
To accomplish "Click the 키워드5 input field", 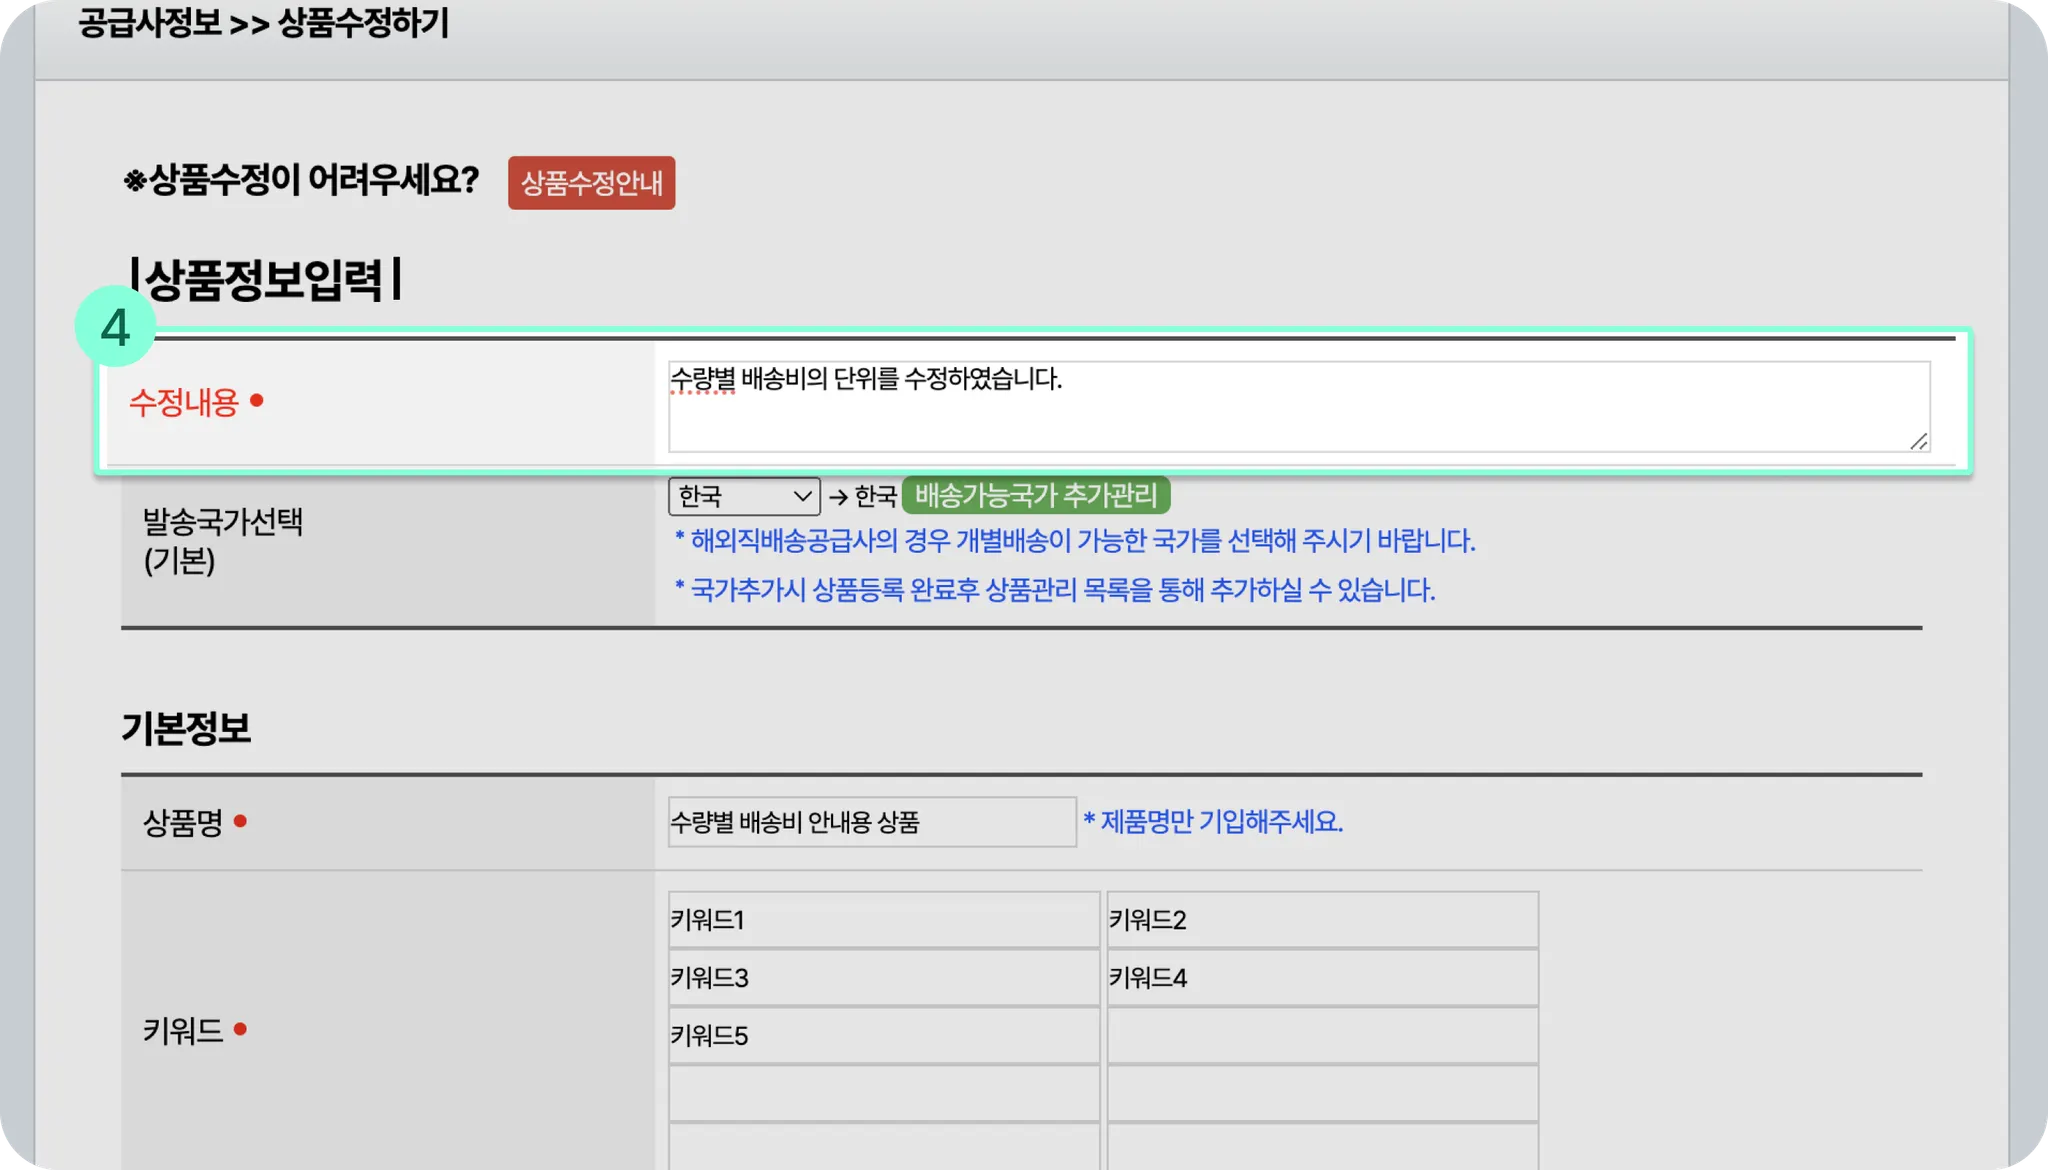I will pos(883,1036).
